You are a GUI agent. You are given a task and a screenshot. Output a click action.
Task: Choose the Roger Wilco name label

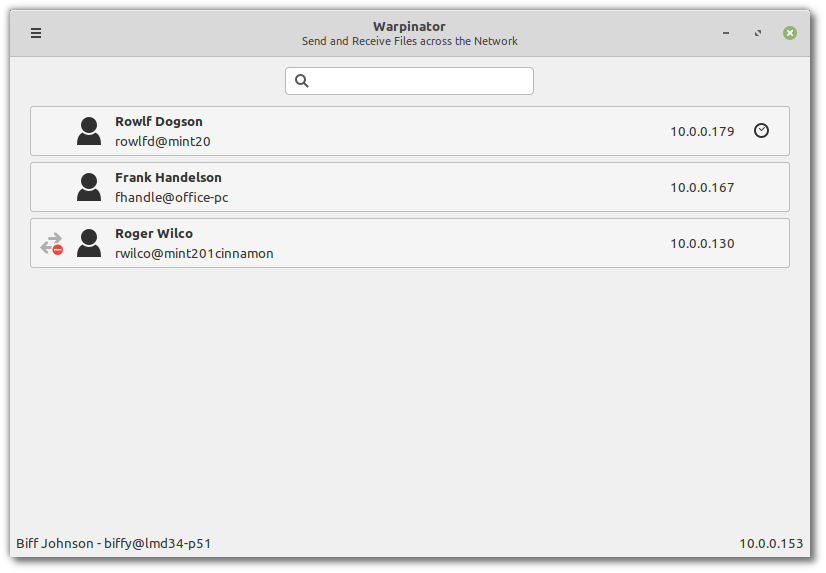pos(154,234)
